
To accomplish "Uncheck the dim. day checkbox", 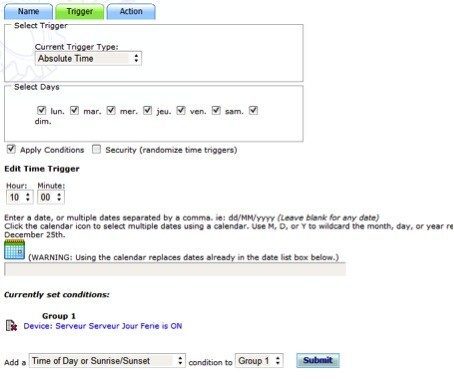I will (254, 110).
